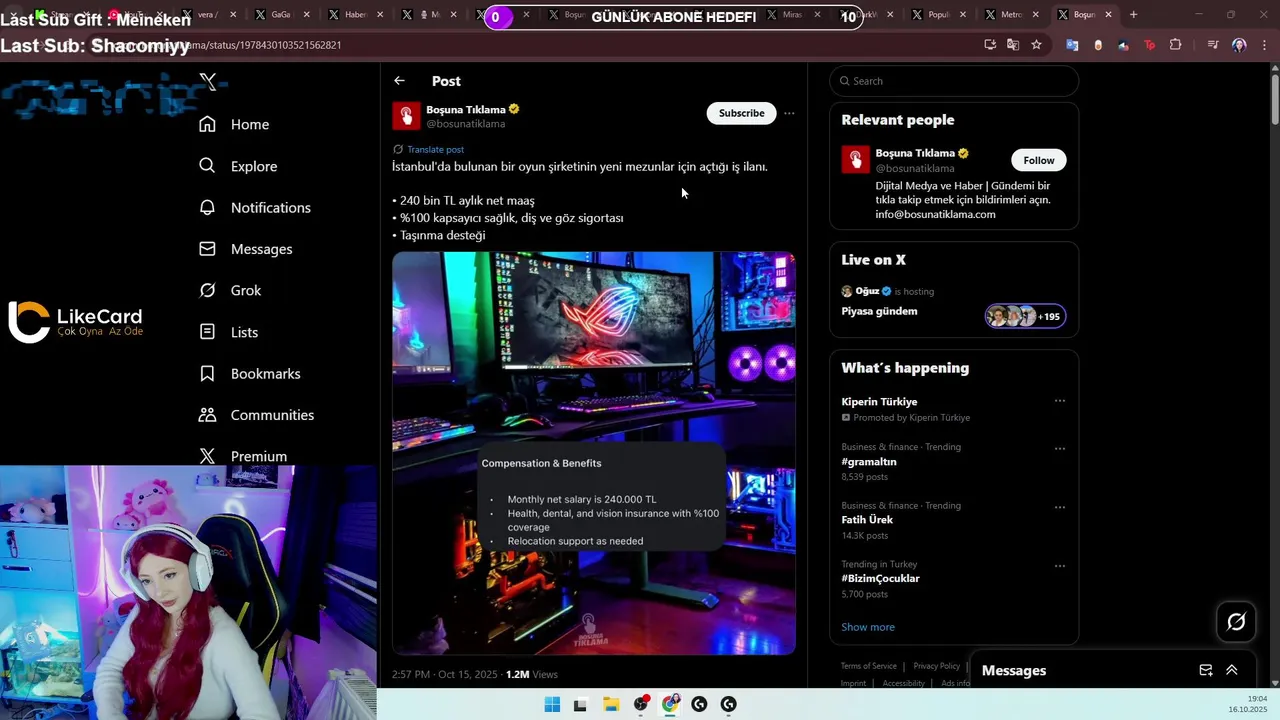Open the post's more options menu

tap(789, 113)
